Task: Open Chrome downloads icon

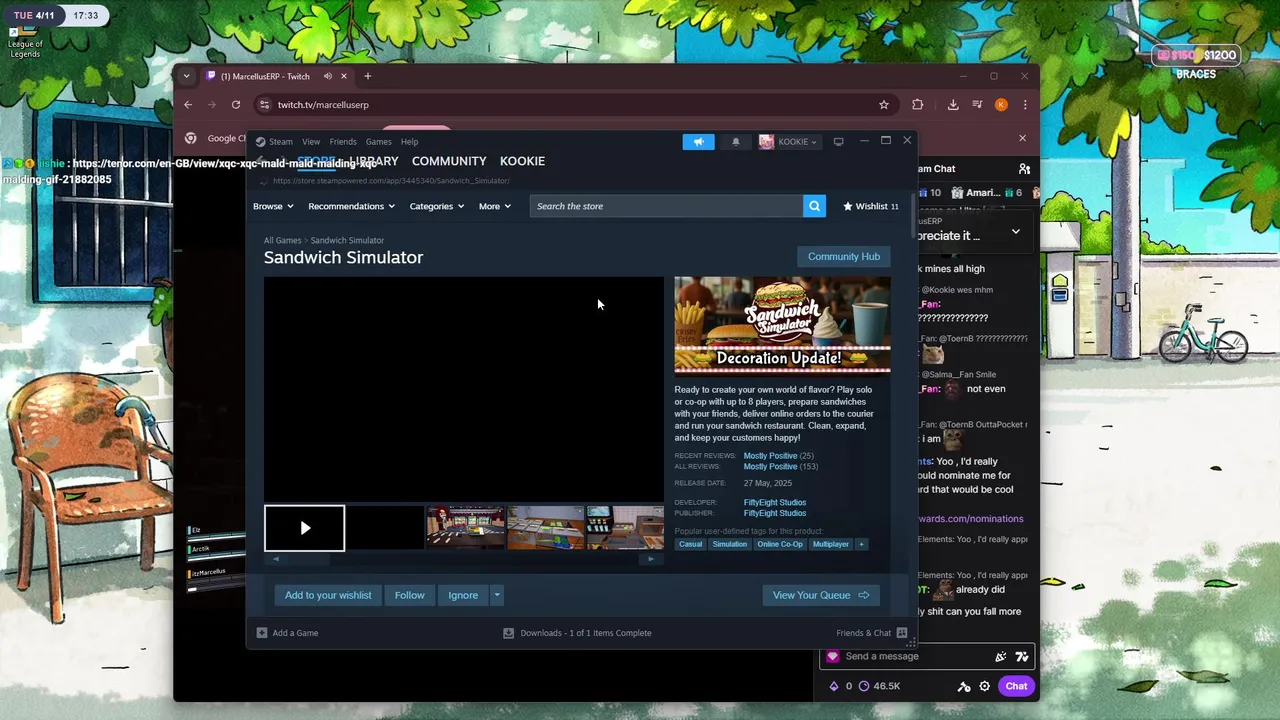Action: 953,105
